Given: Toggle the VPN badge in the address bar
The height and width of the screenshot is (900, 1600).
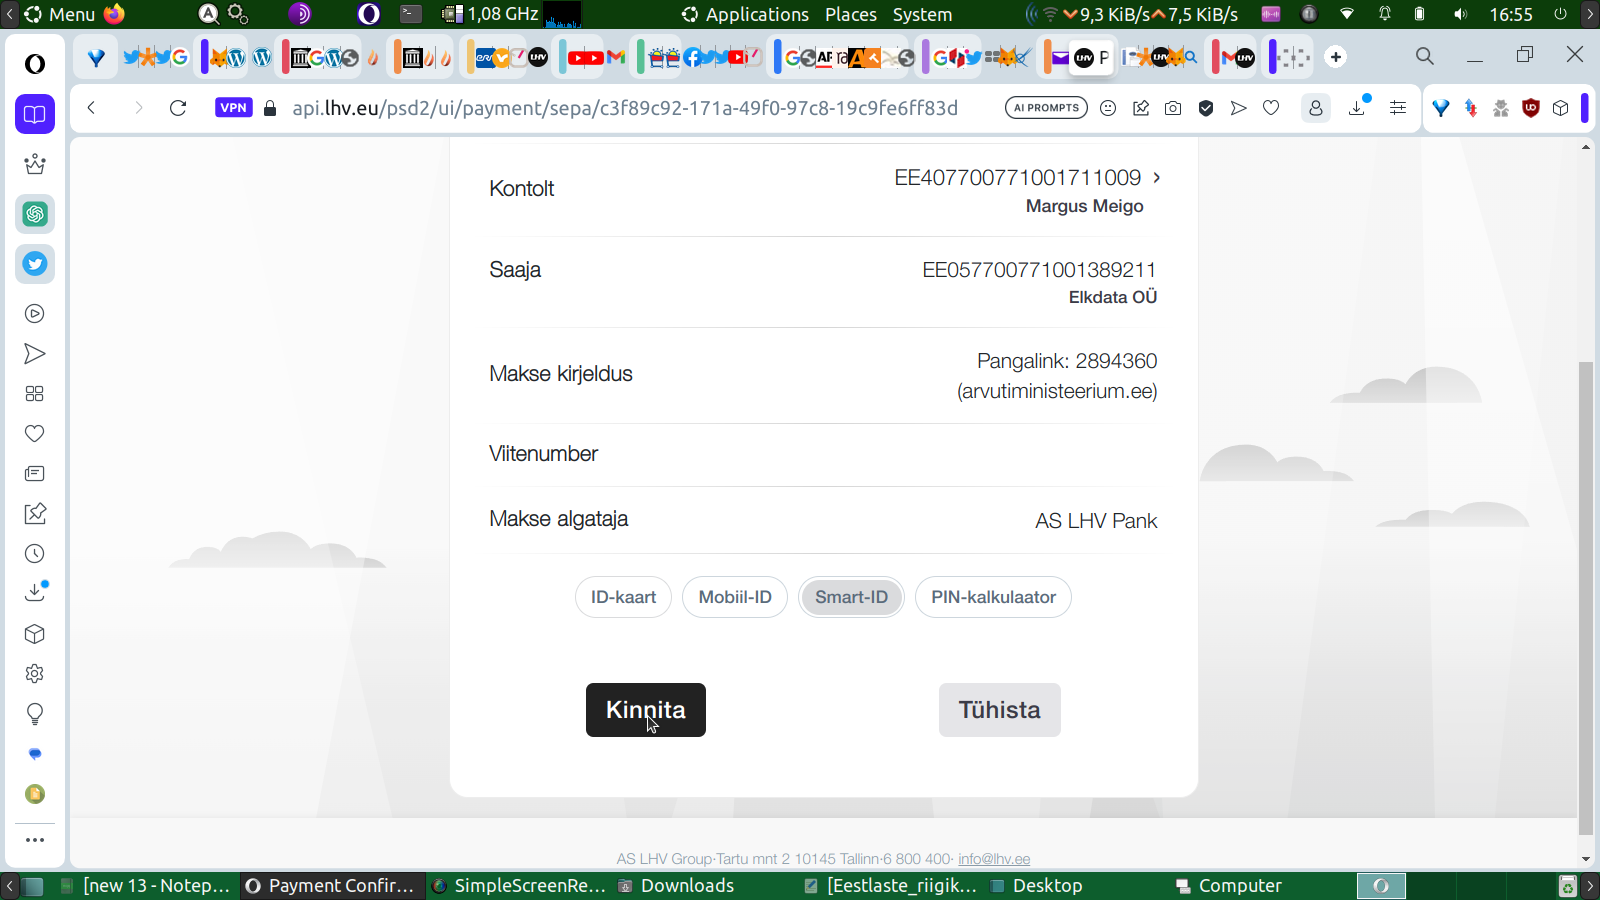Looking at the screenshot, I should (x=233, y=108).
